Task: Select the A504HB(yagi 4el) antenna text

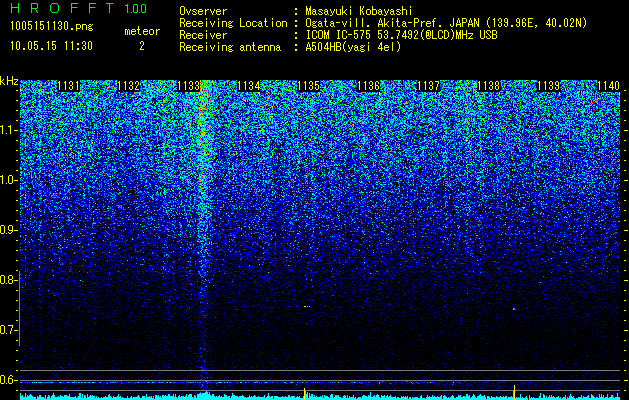Action: click(x=353, y=47)
